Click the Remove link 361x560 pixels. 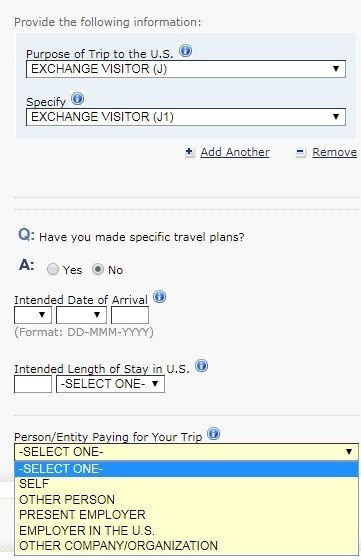pyautogui.click(x=335, y=152)
